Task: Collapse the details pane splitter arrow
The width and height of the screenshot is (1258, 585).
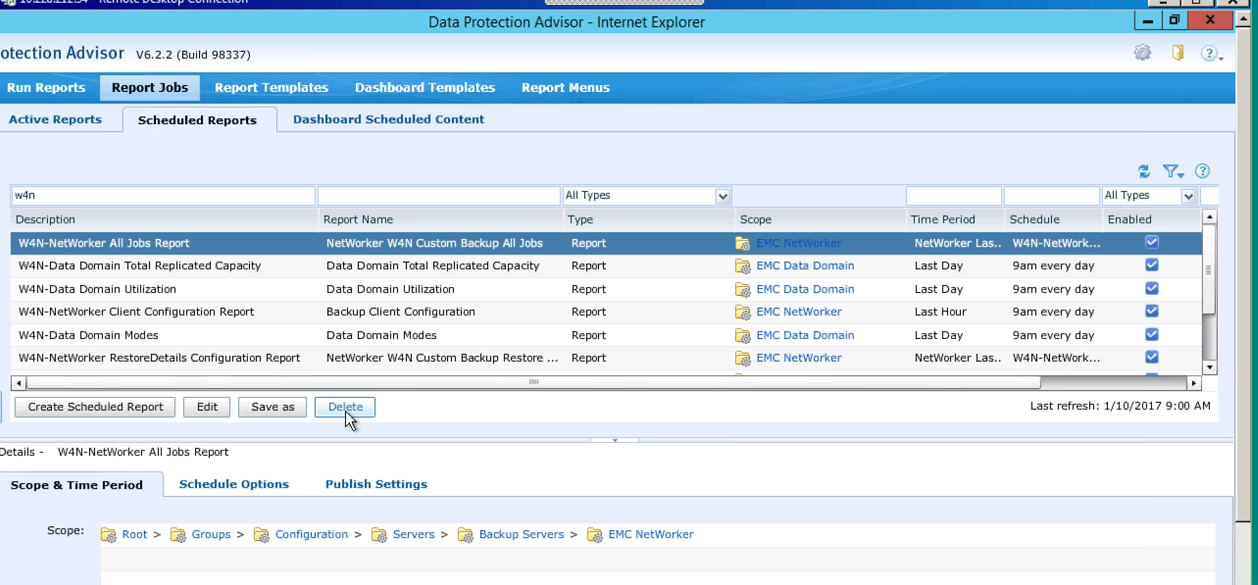Action: click(x=614, y=440)
